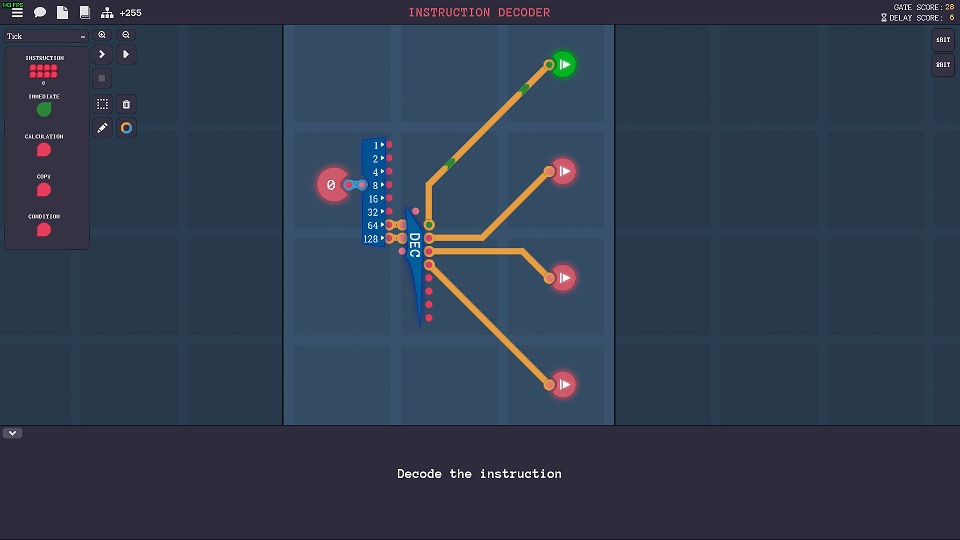Select the pencil wire-drawing tool

point(102,128)
